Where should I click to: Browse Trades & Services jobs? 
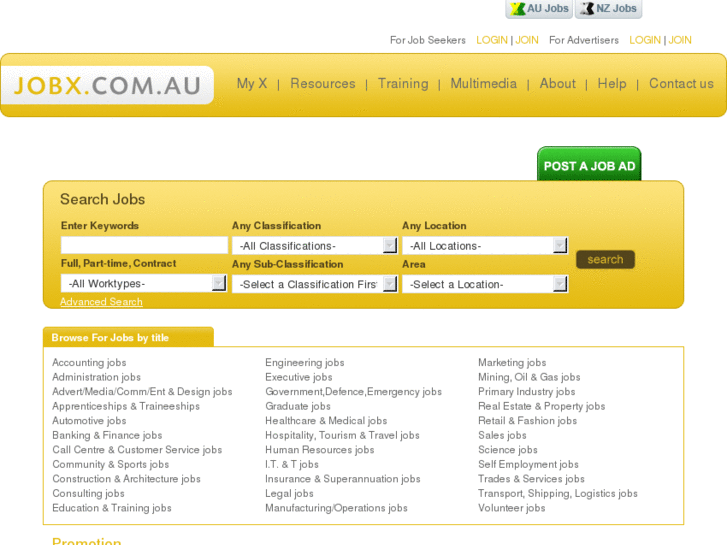coord(531,479)
